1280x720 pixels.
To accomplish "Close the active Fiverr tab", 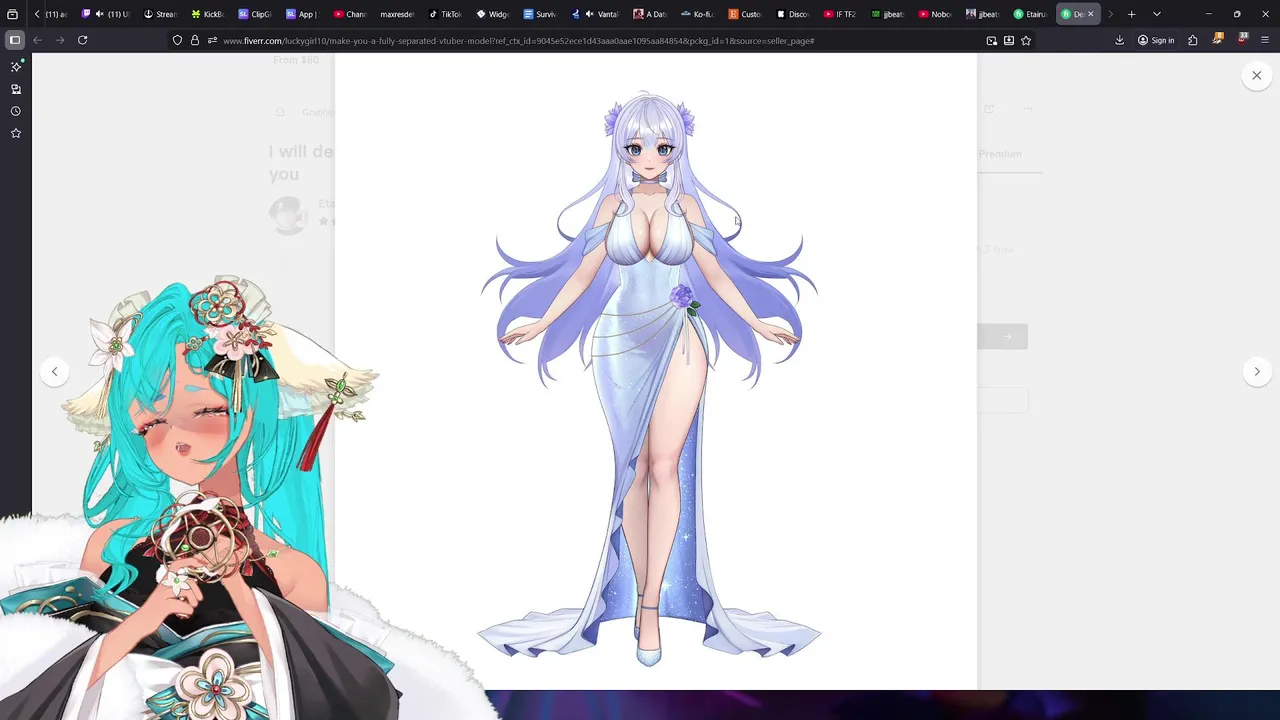I will tap(1090, 14).
